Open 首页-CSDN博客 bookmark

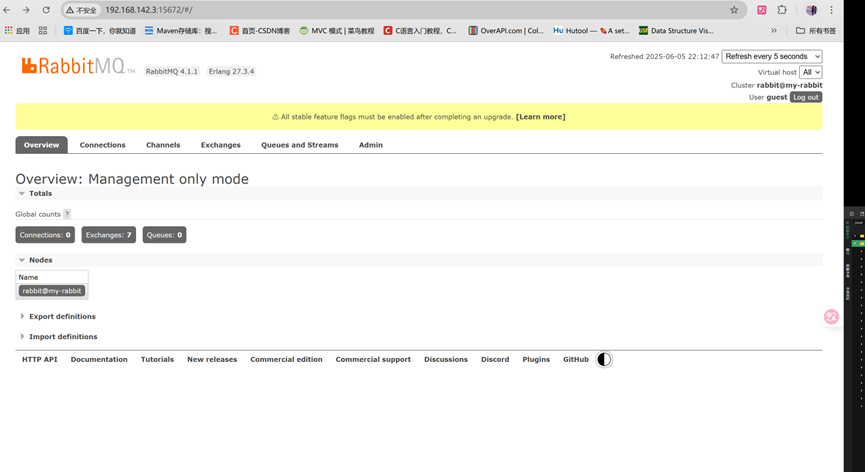(x=260, y=31)
